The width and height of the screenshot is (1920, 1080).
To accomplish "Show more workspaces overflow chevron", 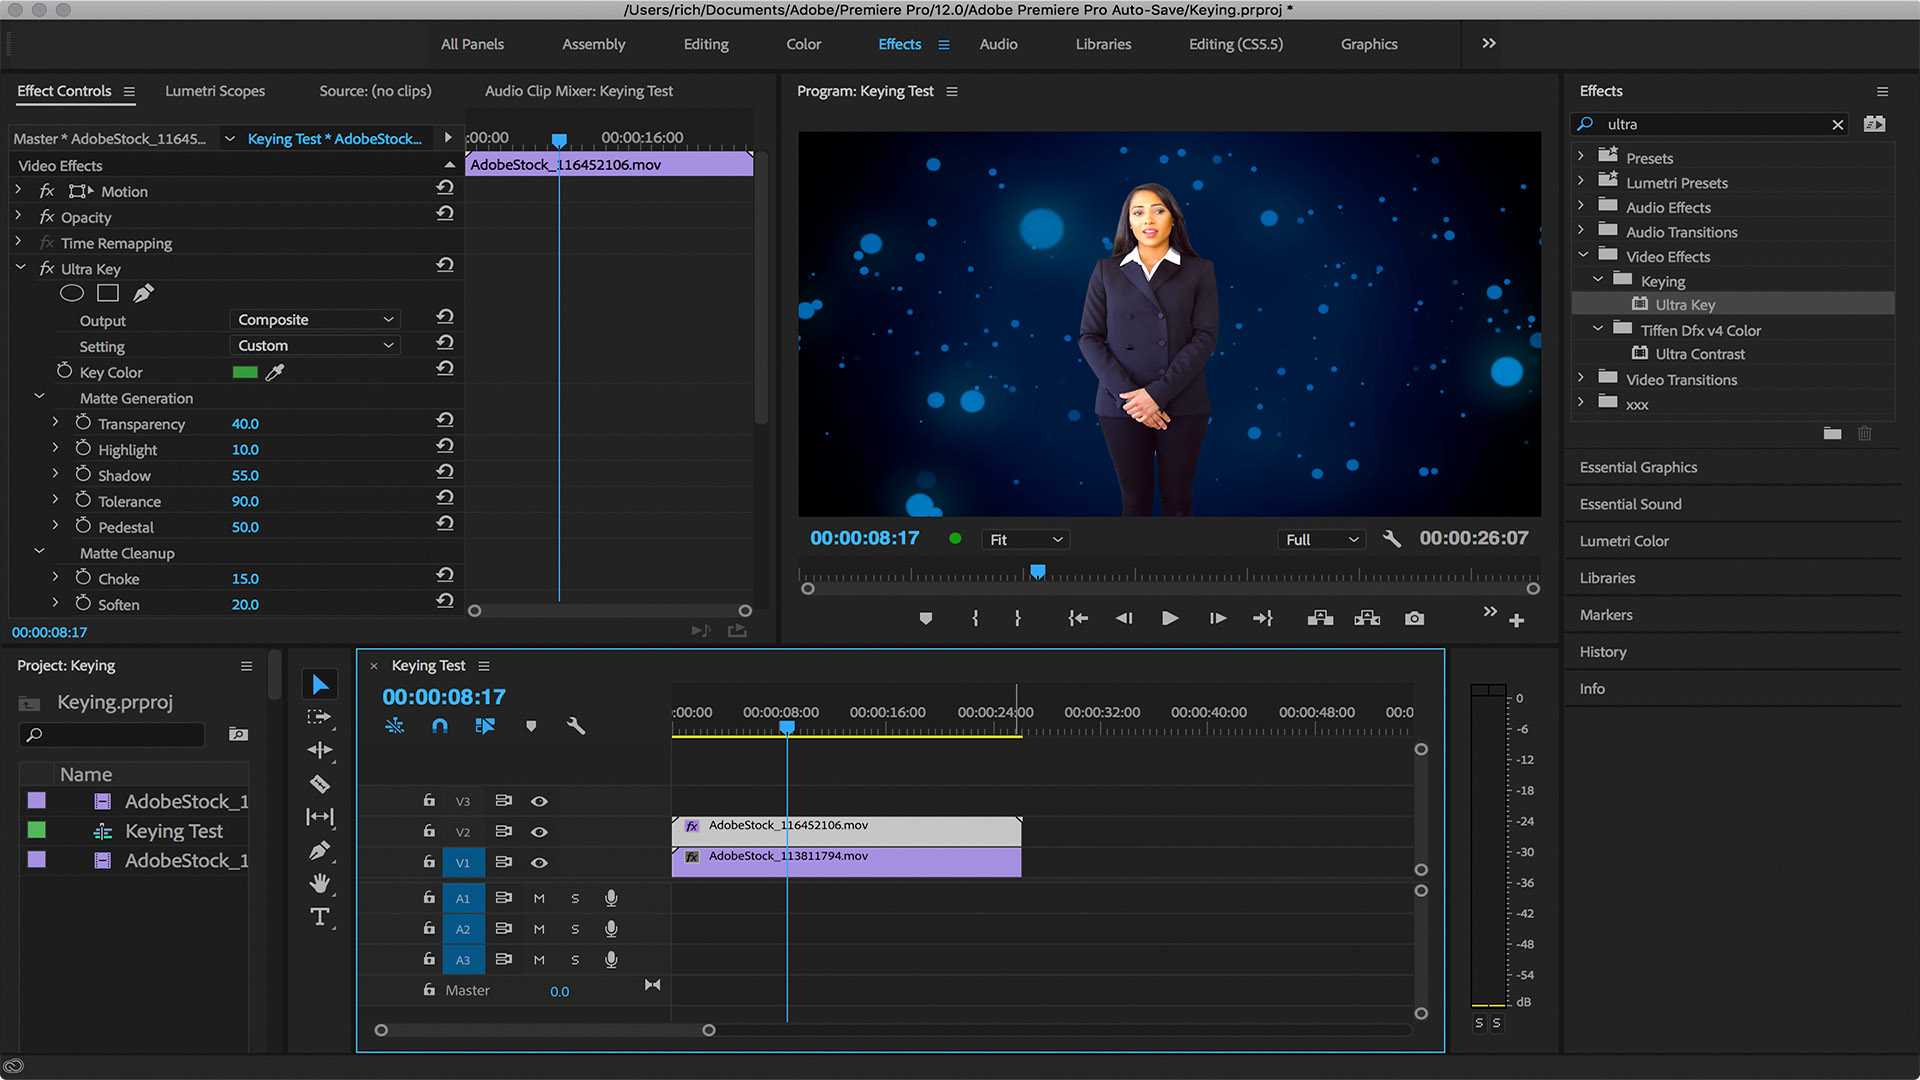I will (x=1489, y=43).
